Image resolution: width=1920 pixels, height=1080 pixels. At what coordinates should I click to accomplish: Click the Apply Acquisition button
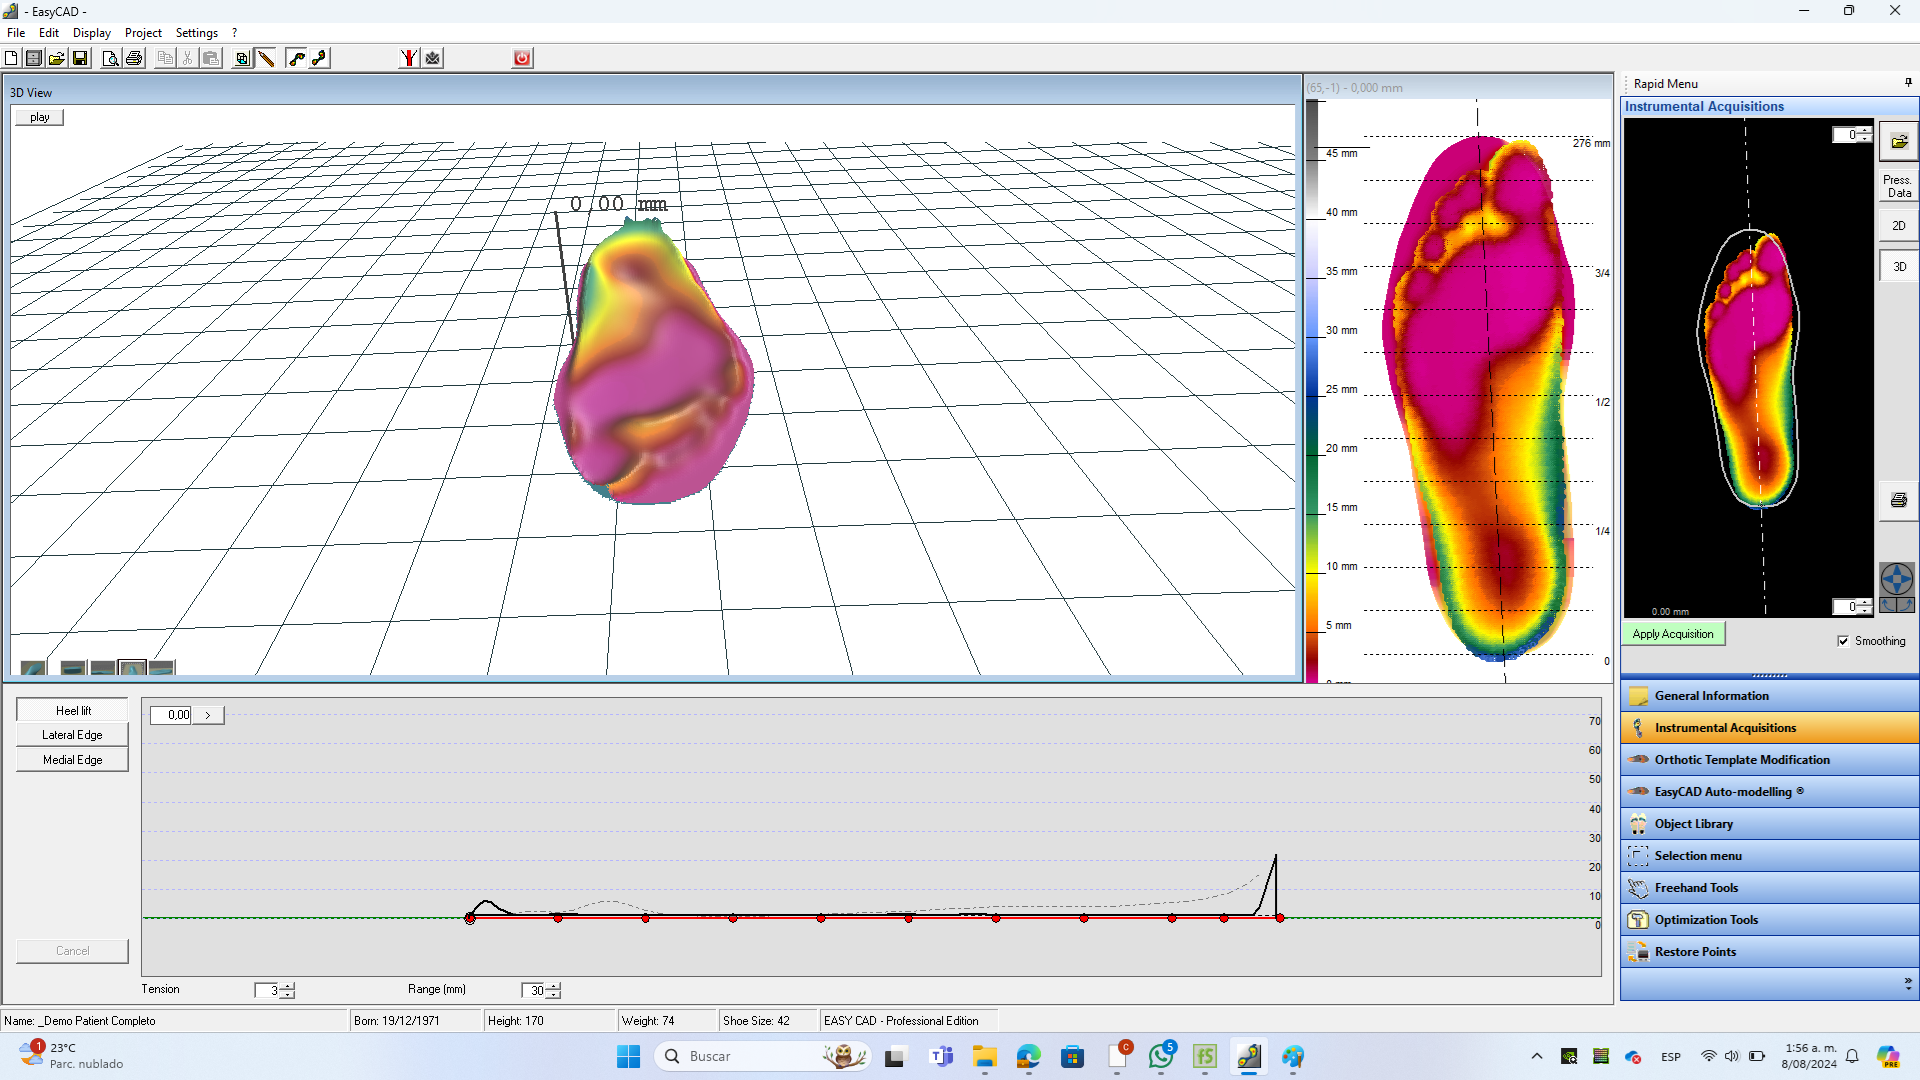[x=1672, y=634]
